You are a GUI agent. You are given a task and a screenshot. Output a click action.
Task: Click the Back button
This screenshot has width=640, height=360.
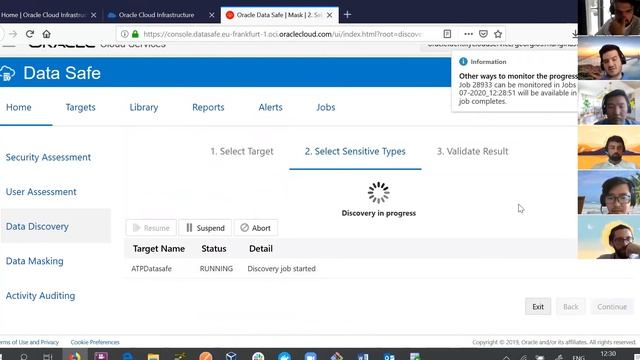571,307
